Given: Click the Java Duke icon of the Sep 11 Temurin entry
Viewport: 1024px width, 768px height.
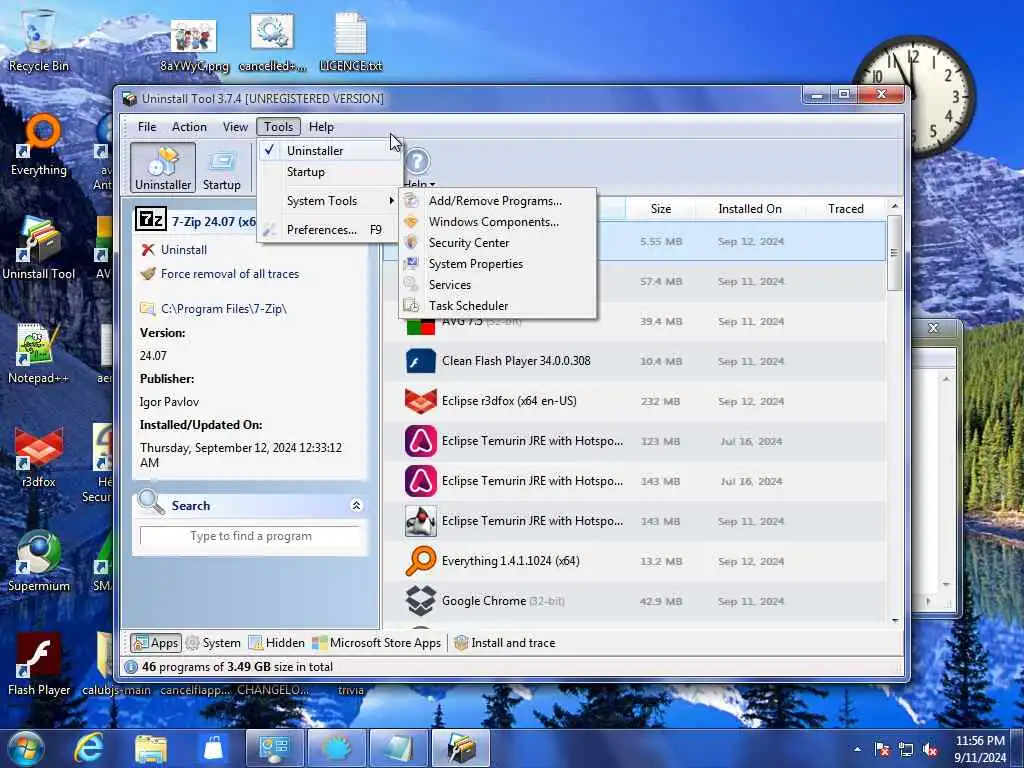Looking at the screenshot, I should pos(420,520).
